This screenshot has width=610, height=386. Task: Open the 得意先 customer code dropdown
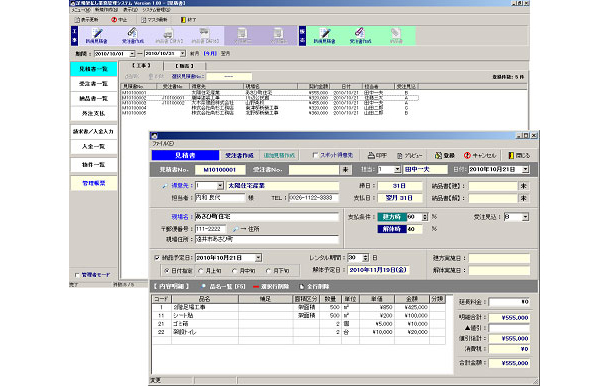[220, 186]
